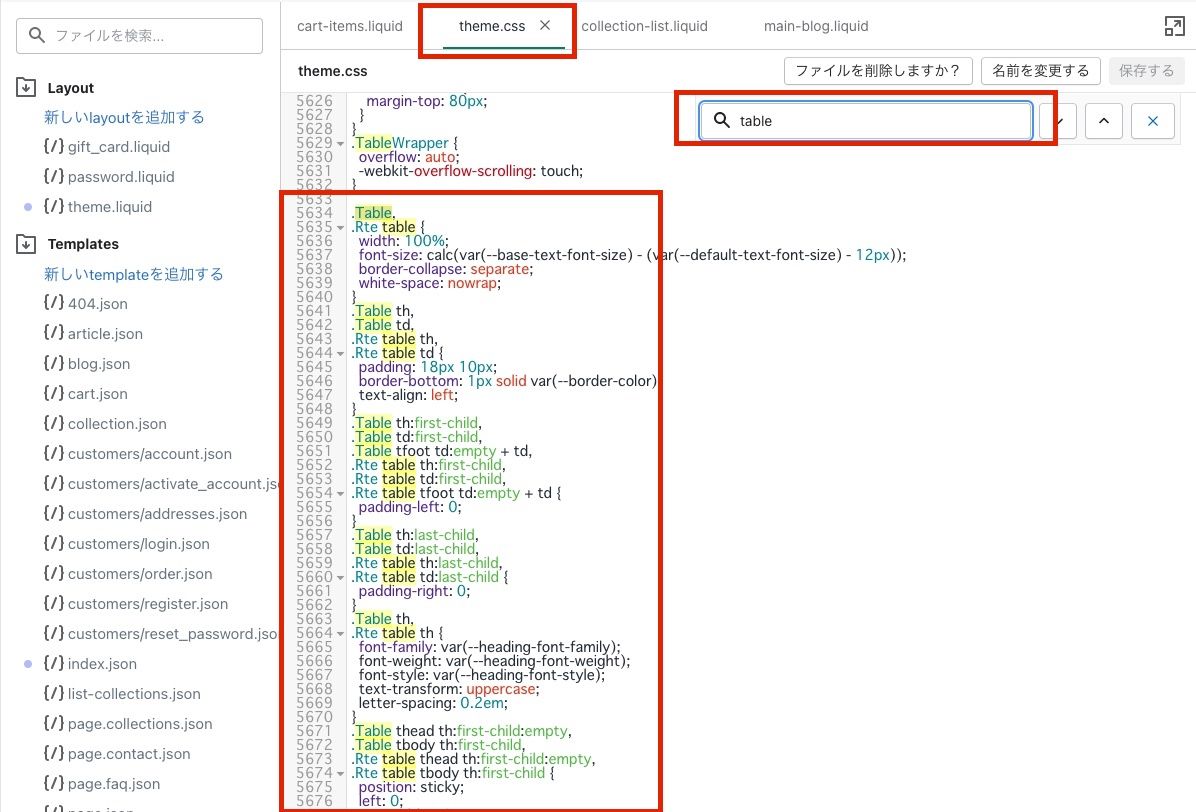Click 新しいlayoutを追加する link

point(124,117)
